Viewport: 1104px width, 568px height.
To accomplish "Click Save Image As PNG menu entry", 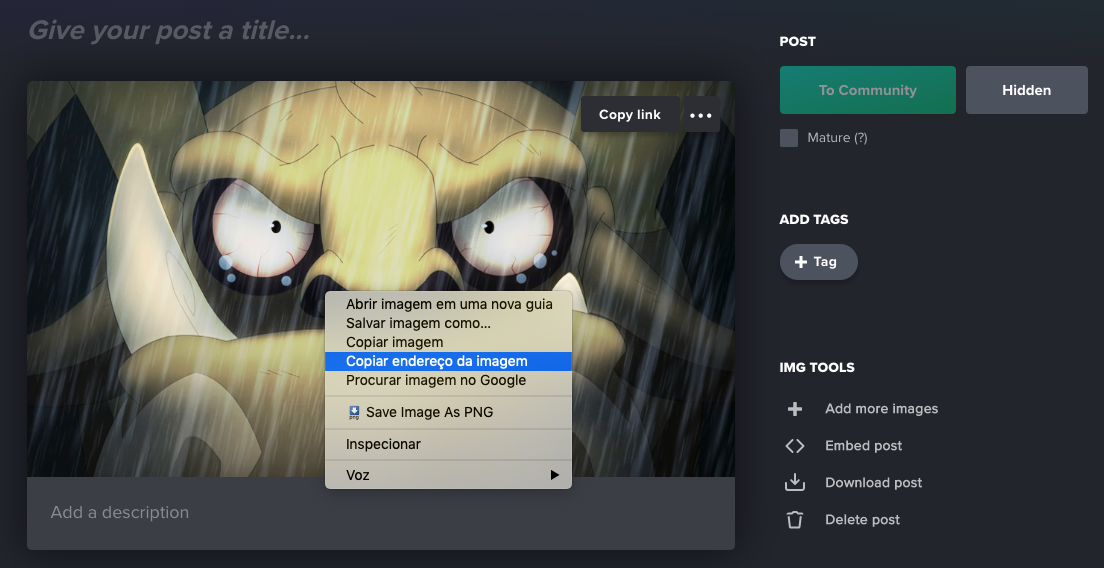I will [x=448, y=412].
